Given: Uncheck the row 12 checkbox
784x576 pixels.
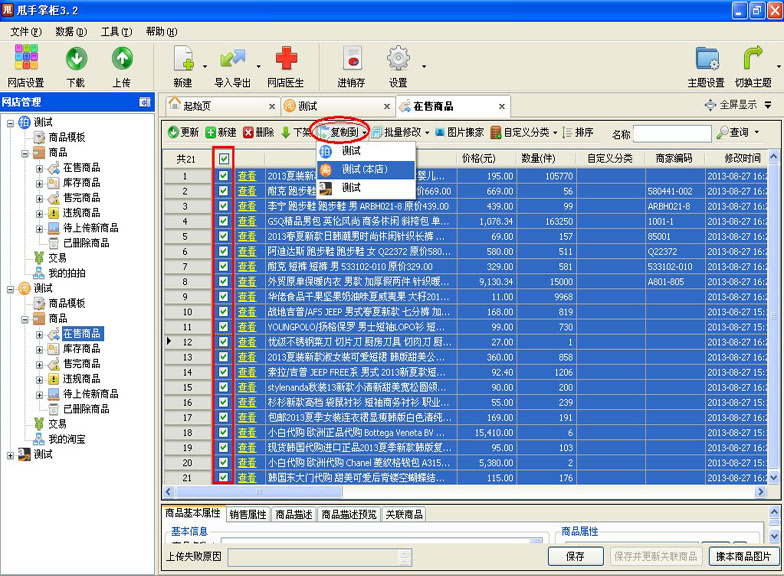Looking at the screenshot, I should point(224,342).
